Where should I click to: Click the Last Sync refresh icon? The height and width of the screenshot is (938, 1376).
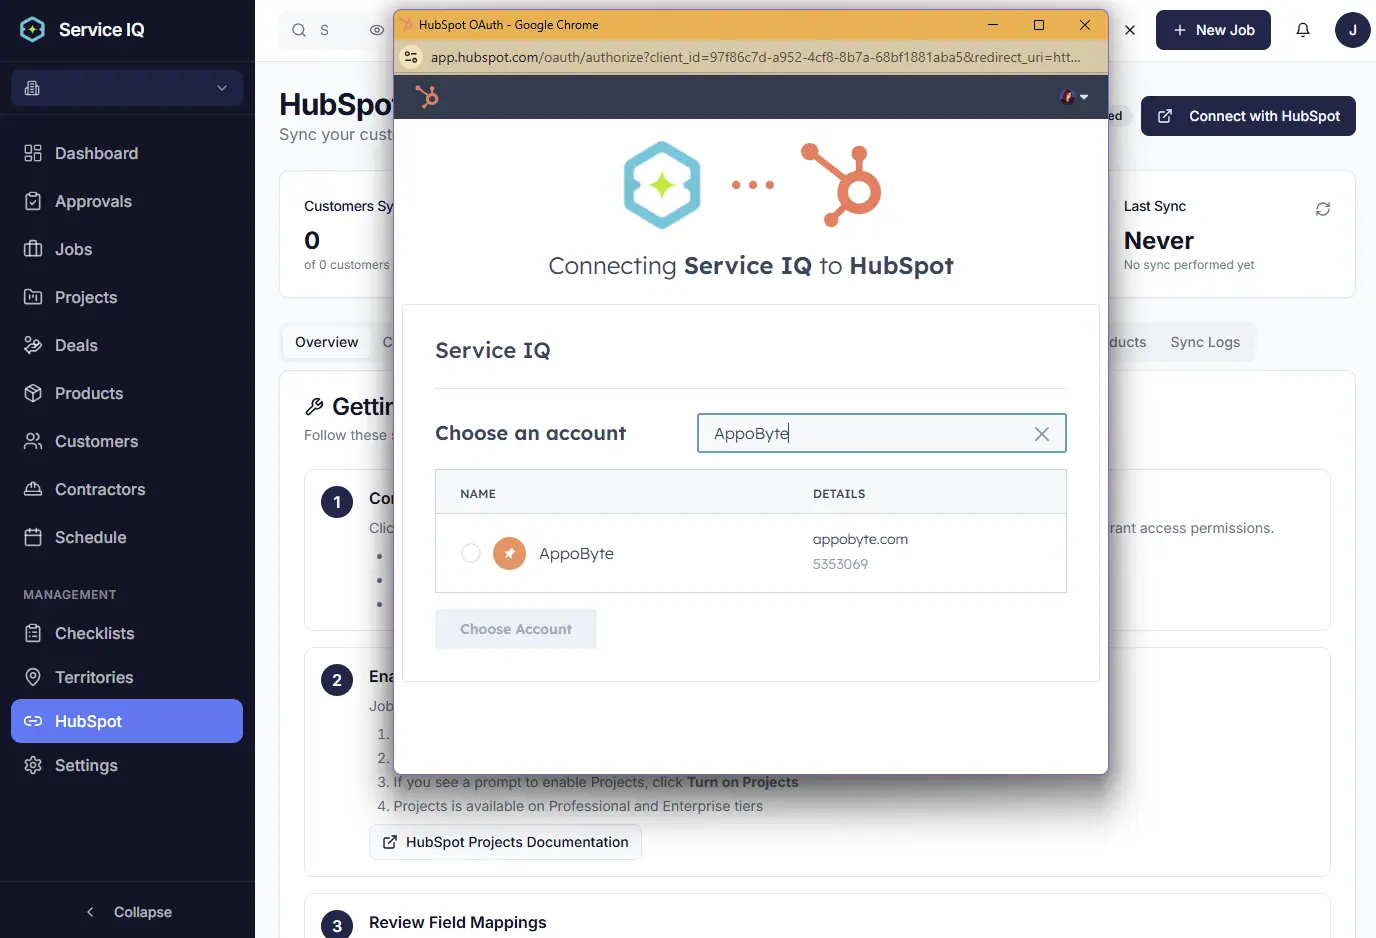1323,209
